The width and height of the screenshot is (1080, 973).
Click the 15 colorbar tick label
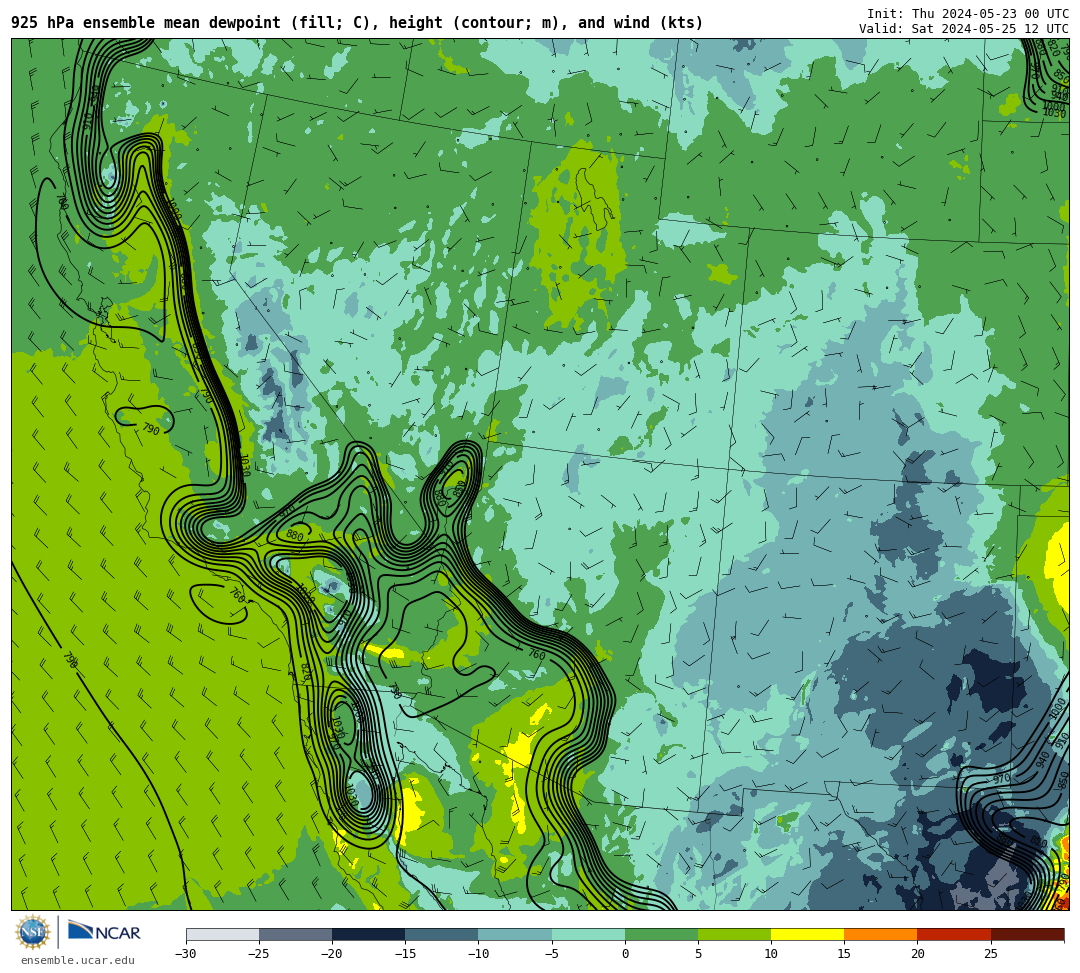(x=844, y=954)
